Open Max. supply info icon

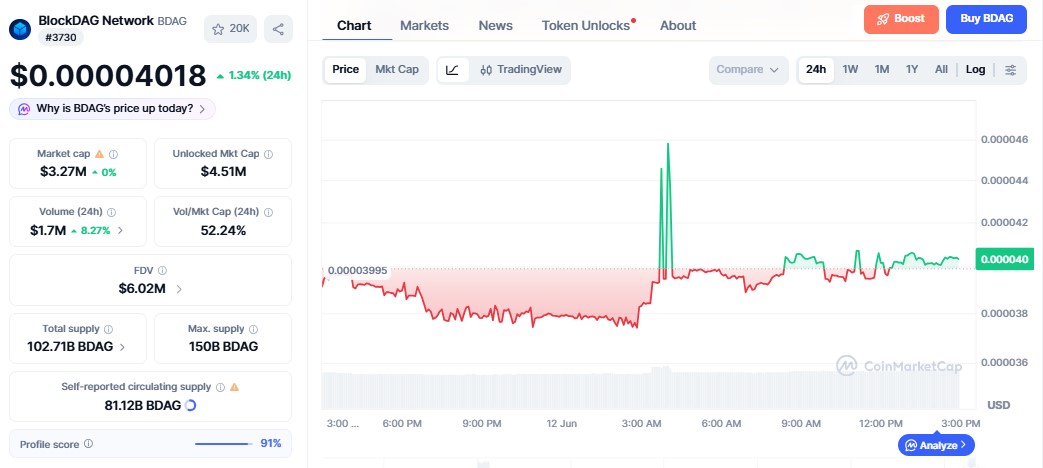[x=253, y=329]
